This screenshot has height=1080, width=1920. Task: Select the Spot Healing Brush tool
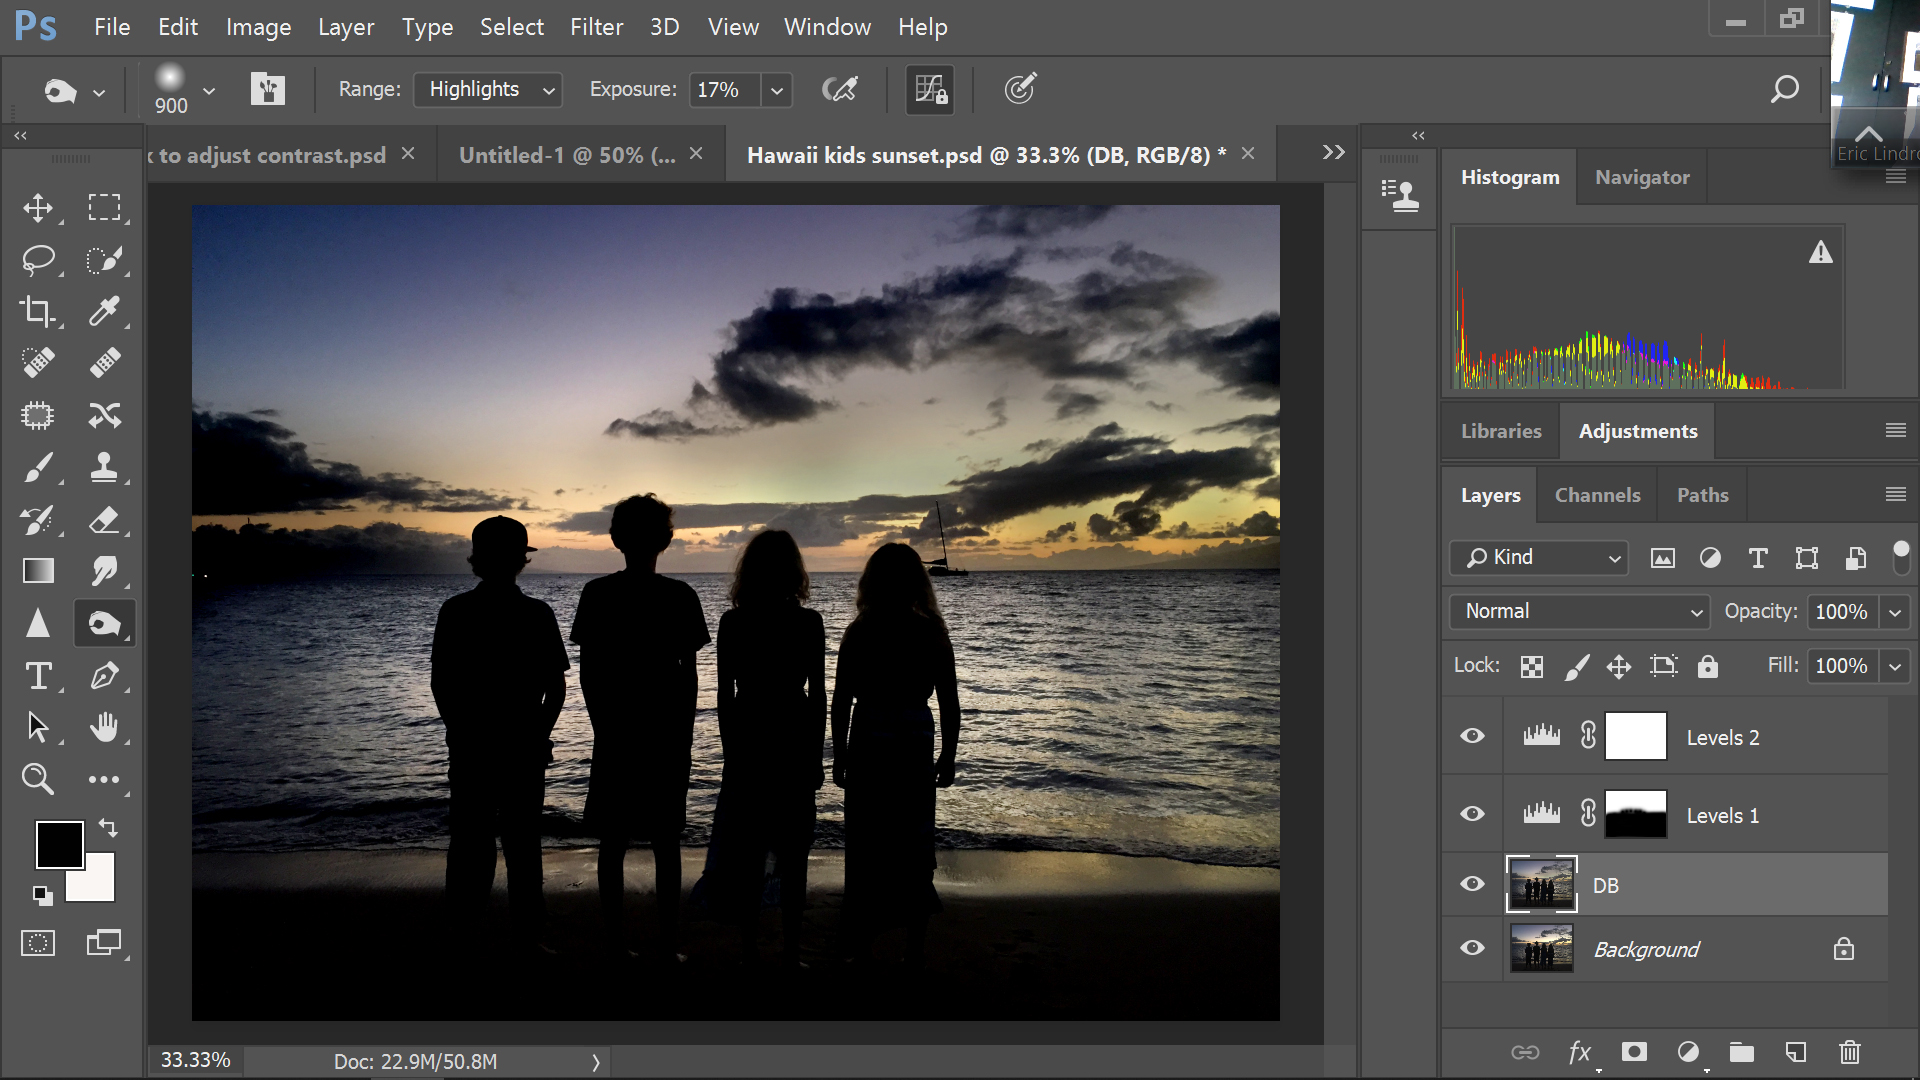38,362
